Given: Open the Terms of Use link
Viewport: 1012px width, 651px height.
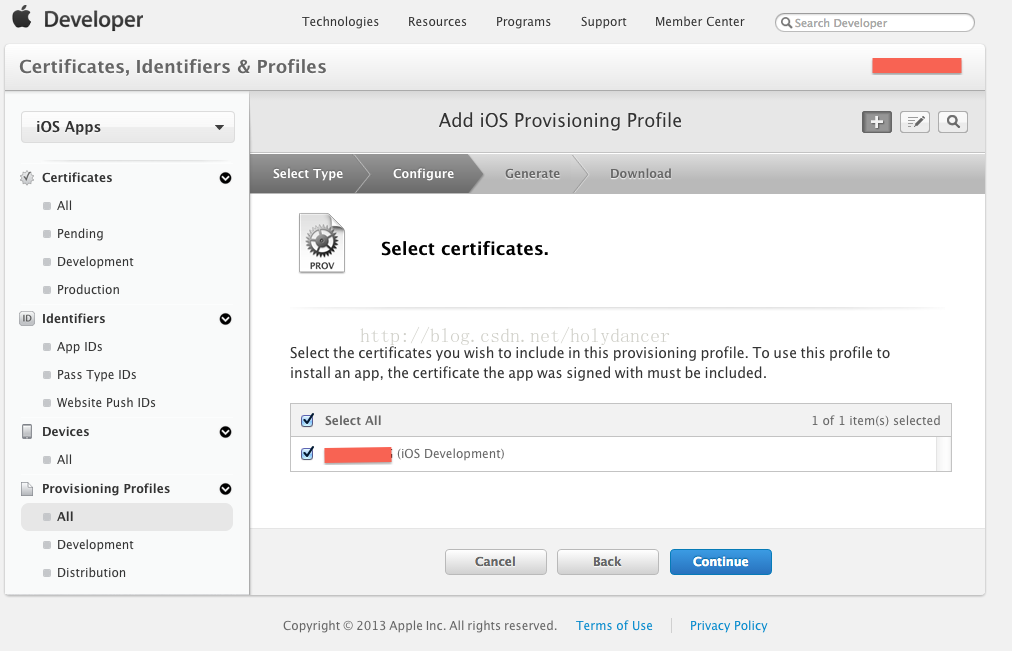Looking at the screenshot, I should (614, 625).
